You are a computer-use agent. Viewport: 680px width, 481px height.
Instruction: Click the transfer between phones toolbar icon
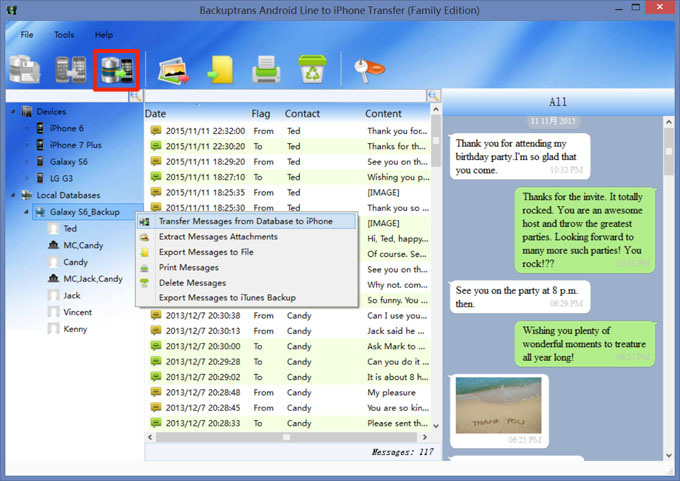71,69
